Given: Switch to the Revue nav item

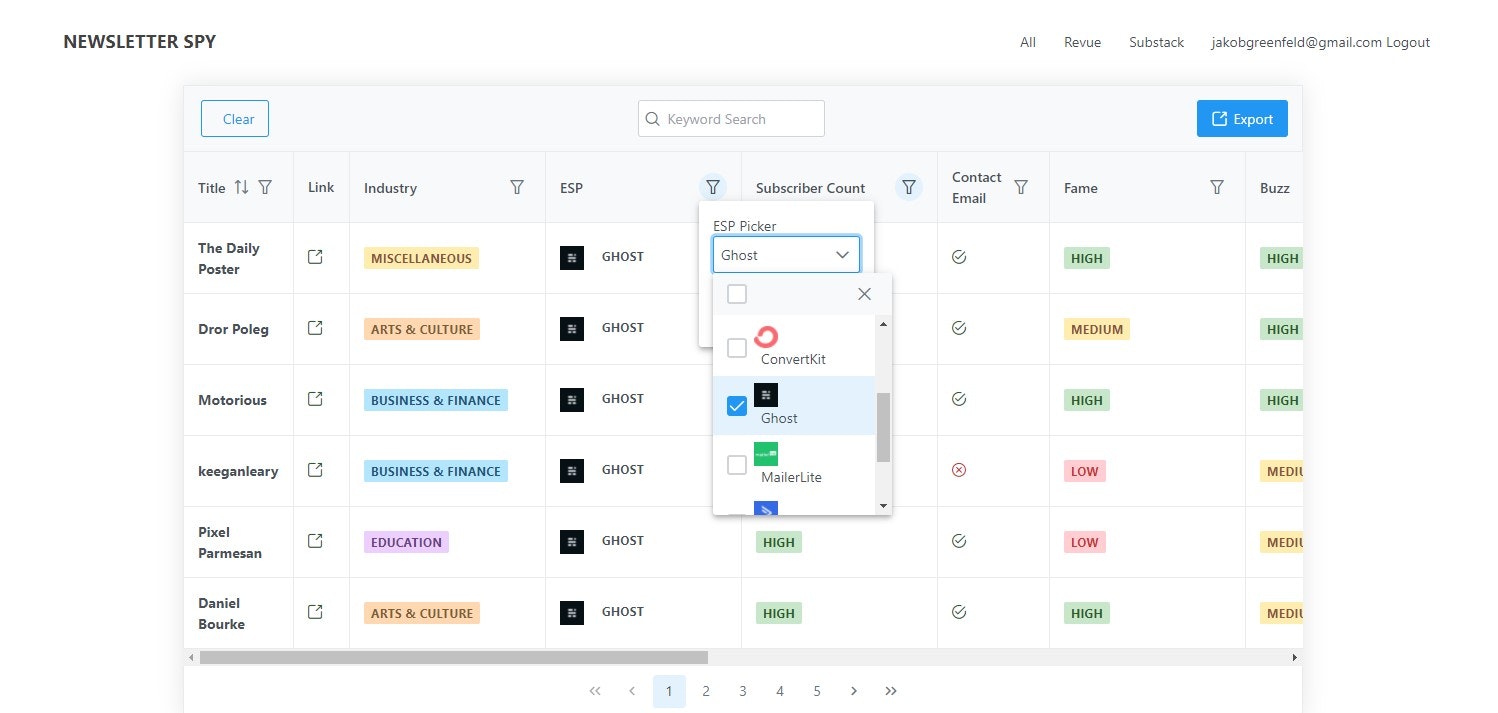Looking at the screenshot, I should [x=1082, y=42].
